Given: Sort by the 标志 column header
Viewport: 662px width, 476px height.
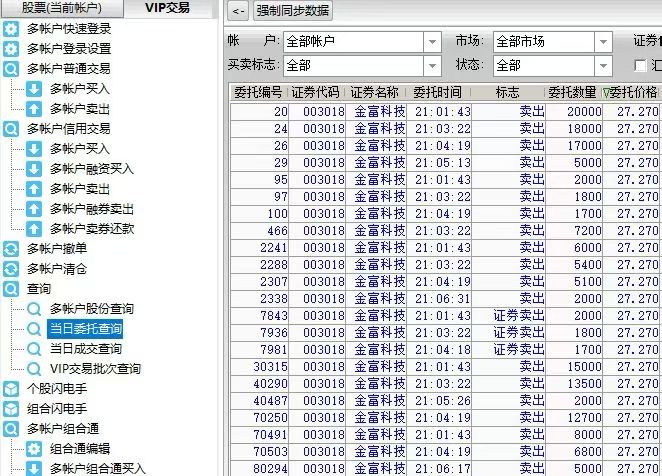Looking at the screenshot, I should click(x=507, y=92).
